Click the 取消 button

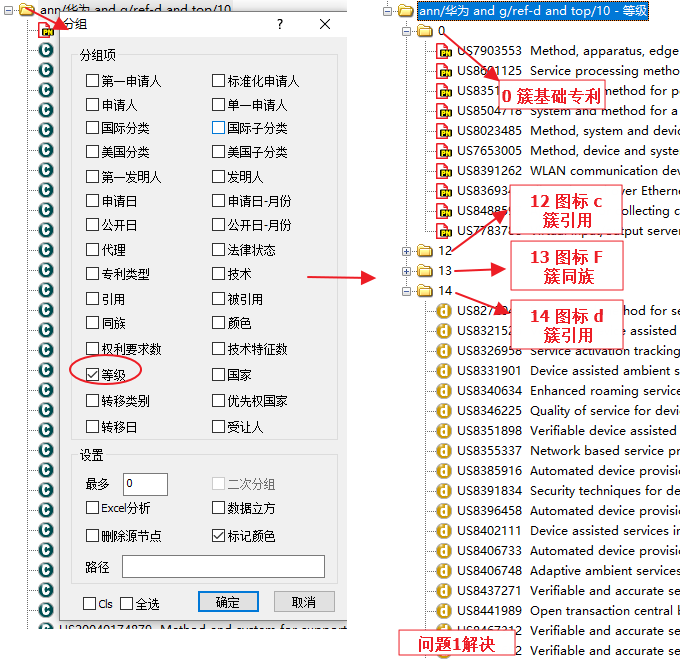click(303, 602)
